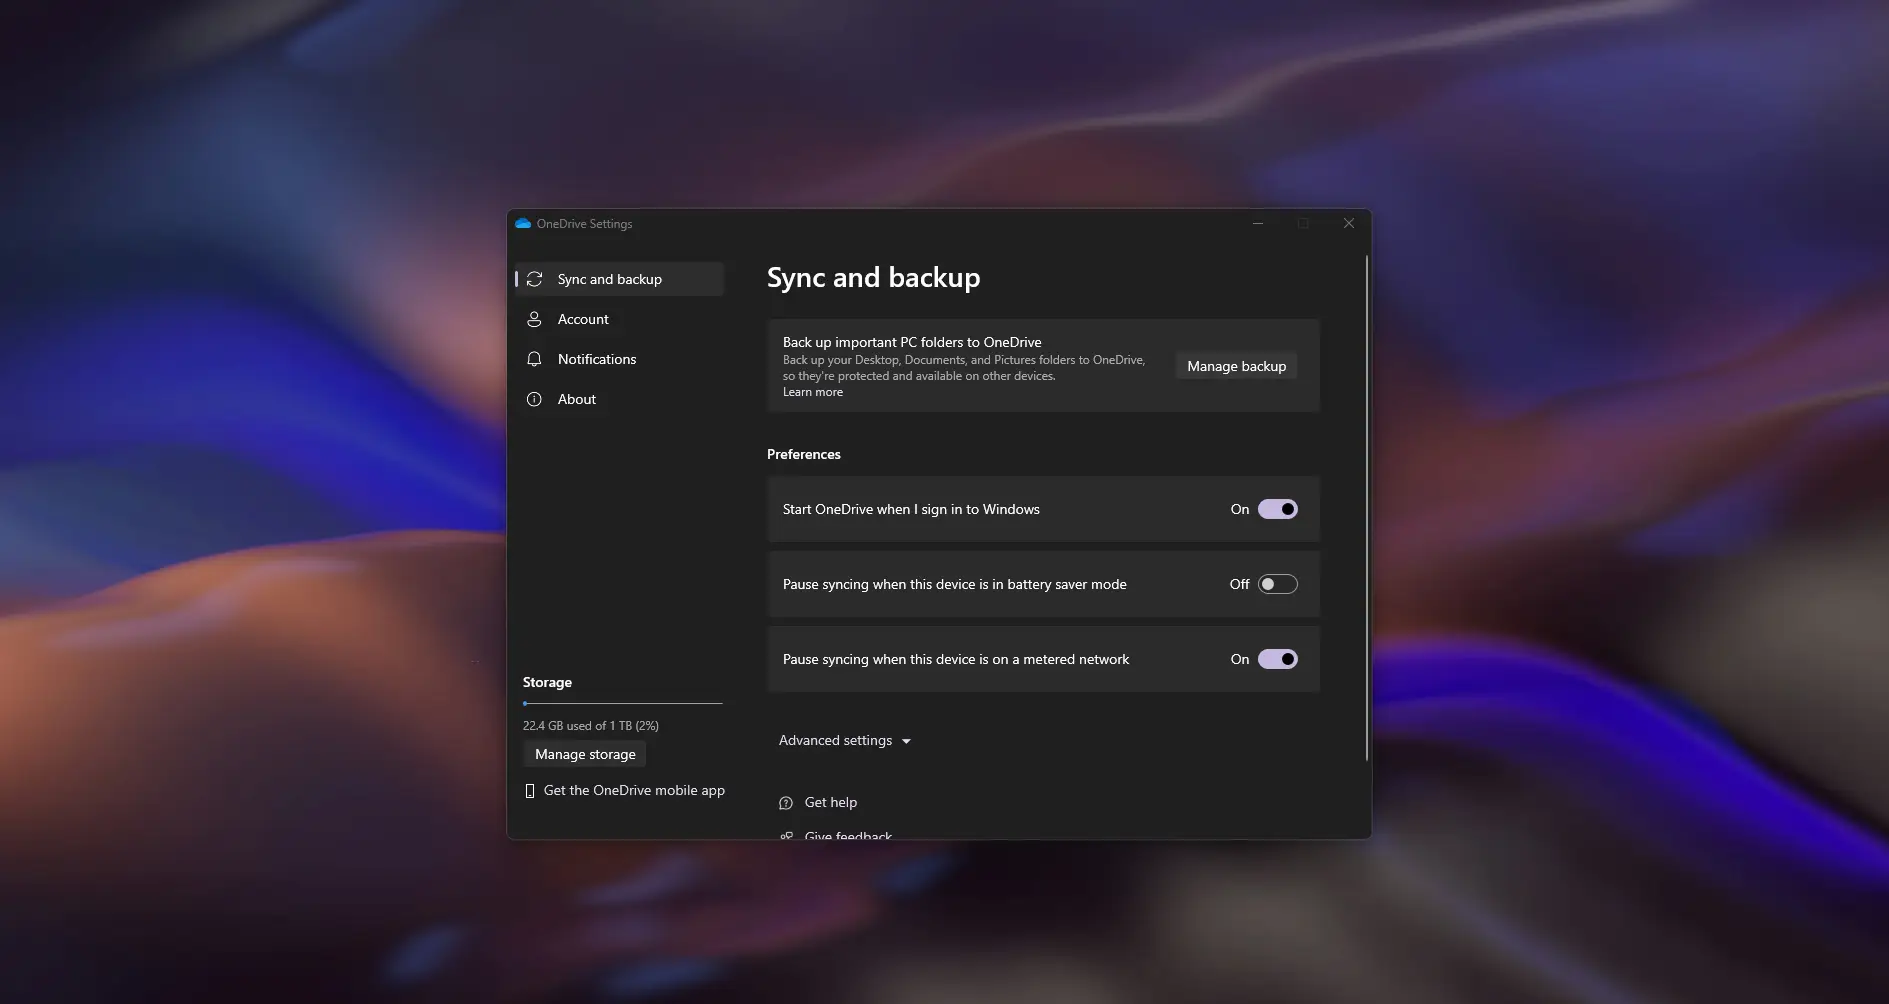
Task: Click the storage usage progress bar
Action: pyautogui.click(x=622, y=703)
